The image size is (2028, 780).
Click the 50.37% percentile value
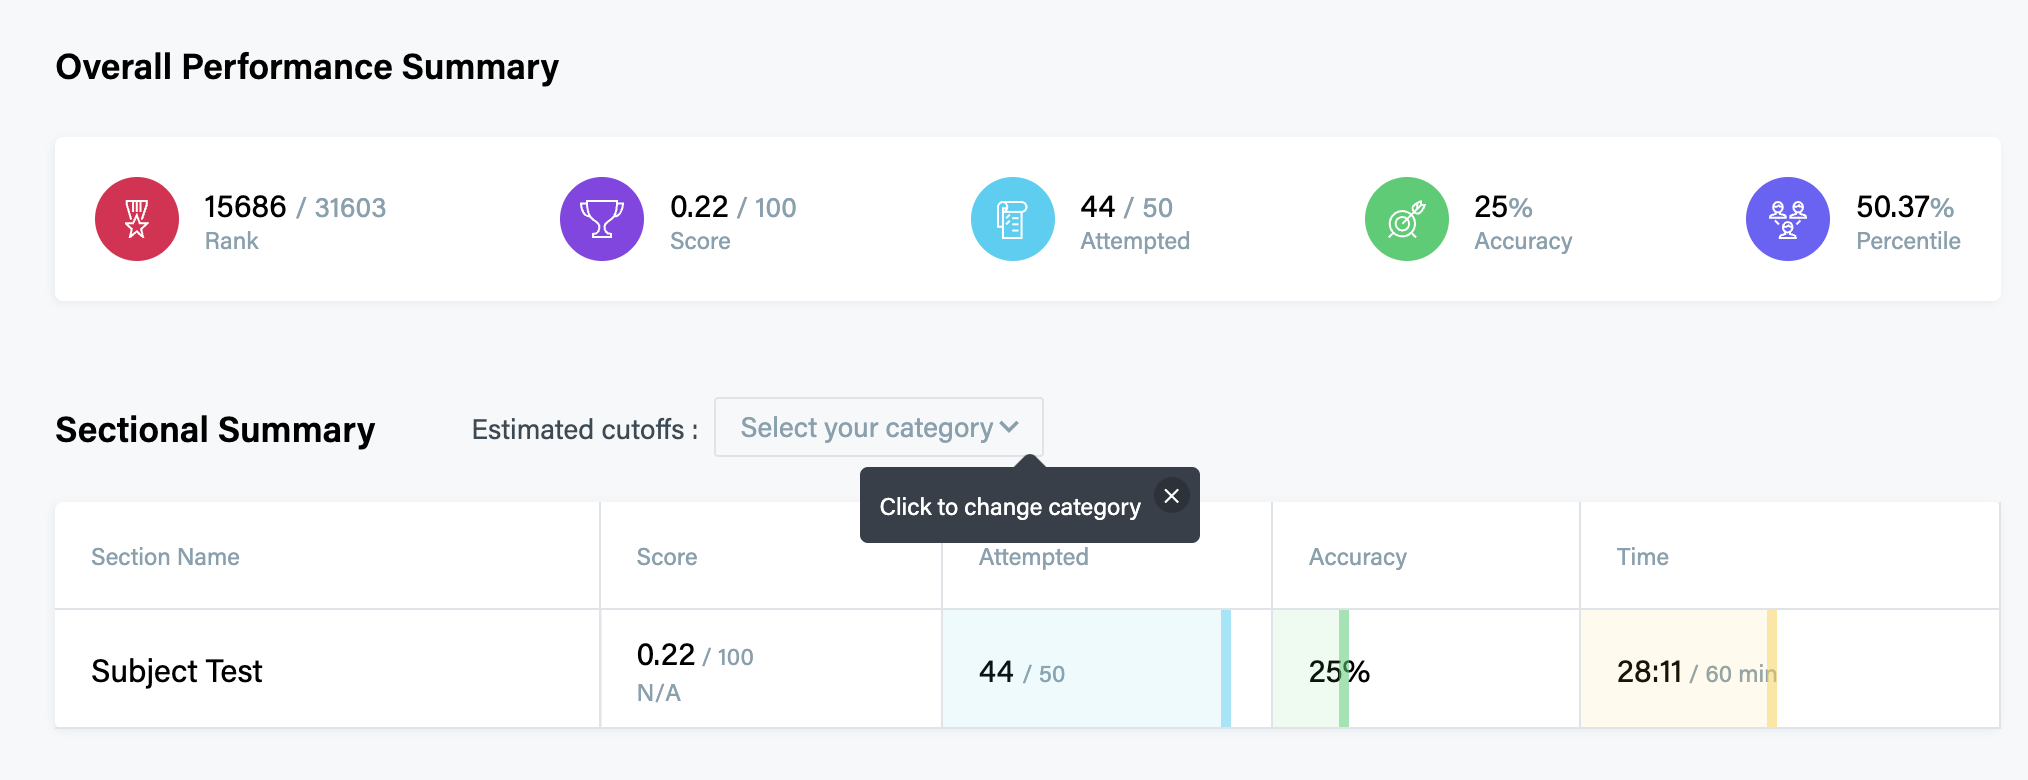pos(1904,207)
